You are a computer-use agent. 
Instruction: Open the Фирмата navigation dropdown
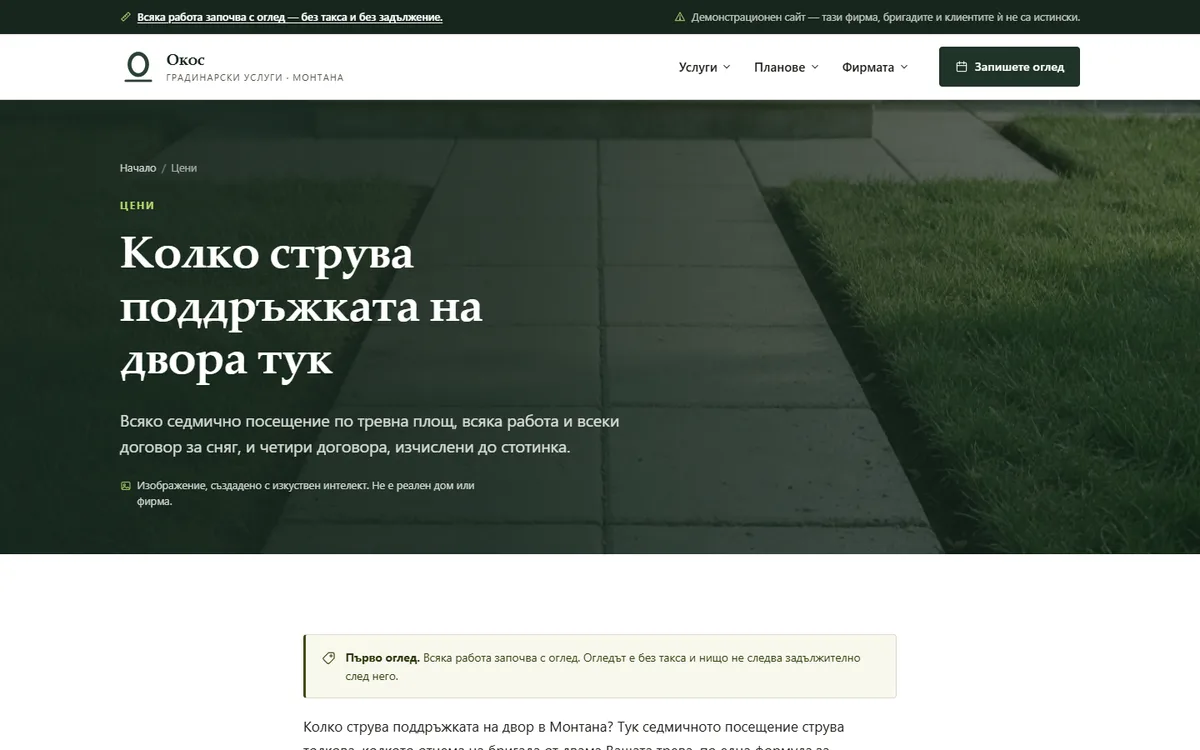pos(875,67)
